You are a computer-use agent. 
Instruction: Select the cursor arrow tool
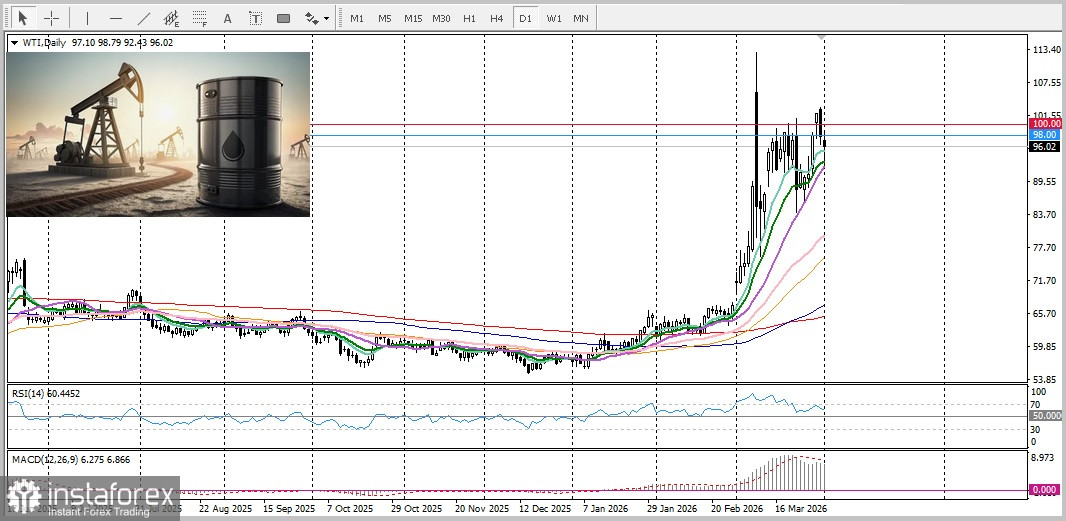pyautogui.click(x=24, y=18)
